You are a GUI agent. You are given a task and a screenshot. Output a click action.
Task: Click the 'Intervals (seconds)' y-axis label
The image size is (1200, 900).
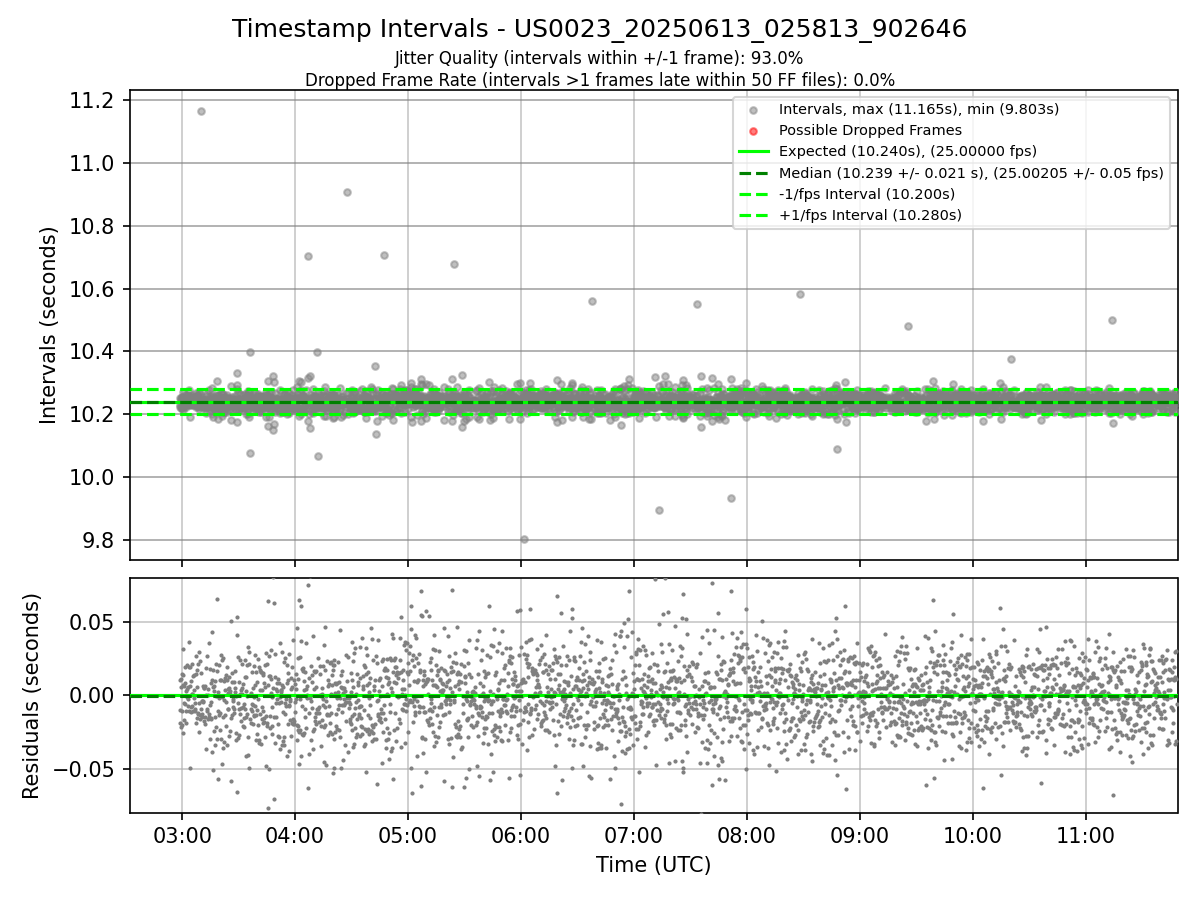point(49,325)
